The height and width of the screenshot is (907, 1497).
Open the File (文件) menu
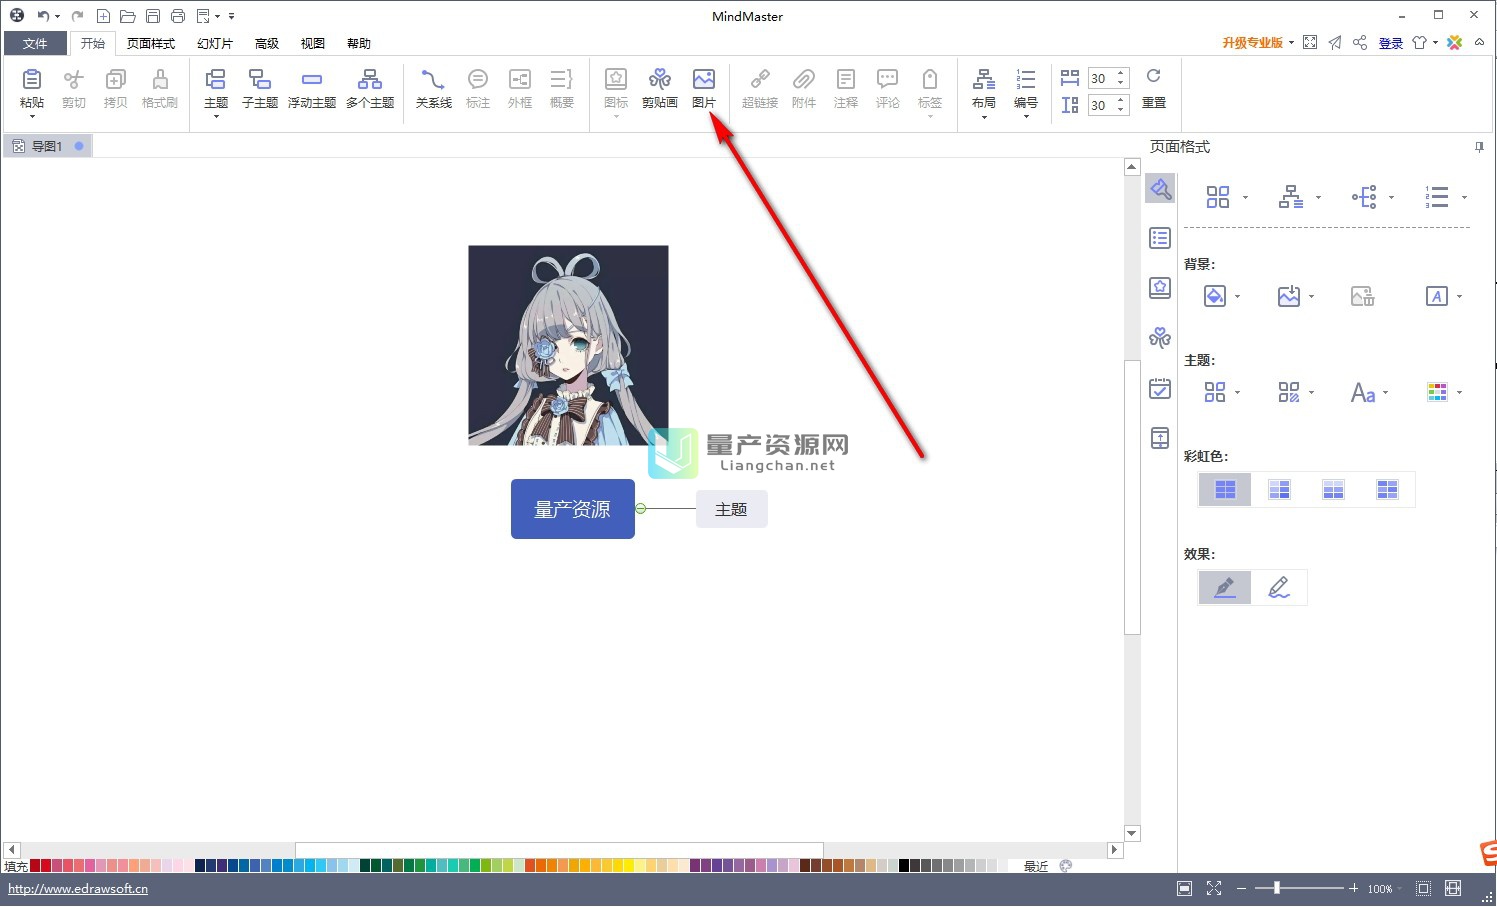tap(35, 43)
